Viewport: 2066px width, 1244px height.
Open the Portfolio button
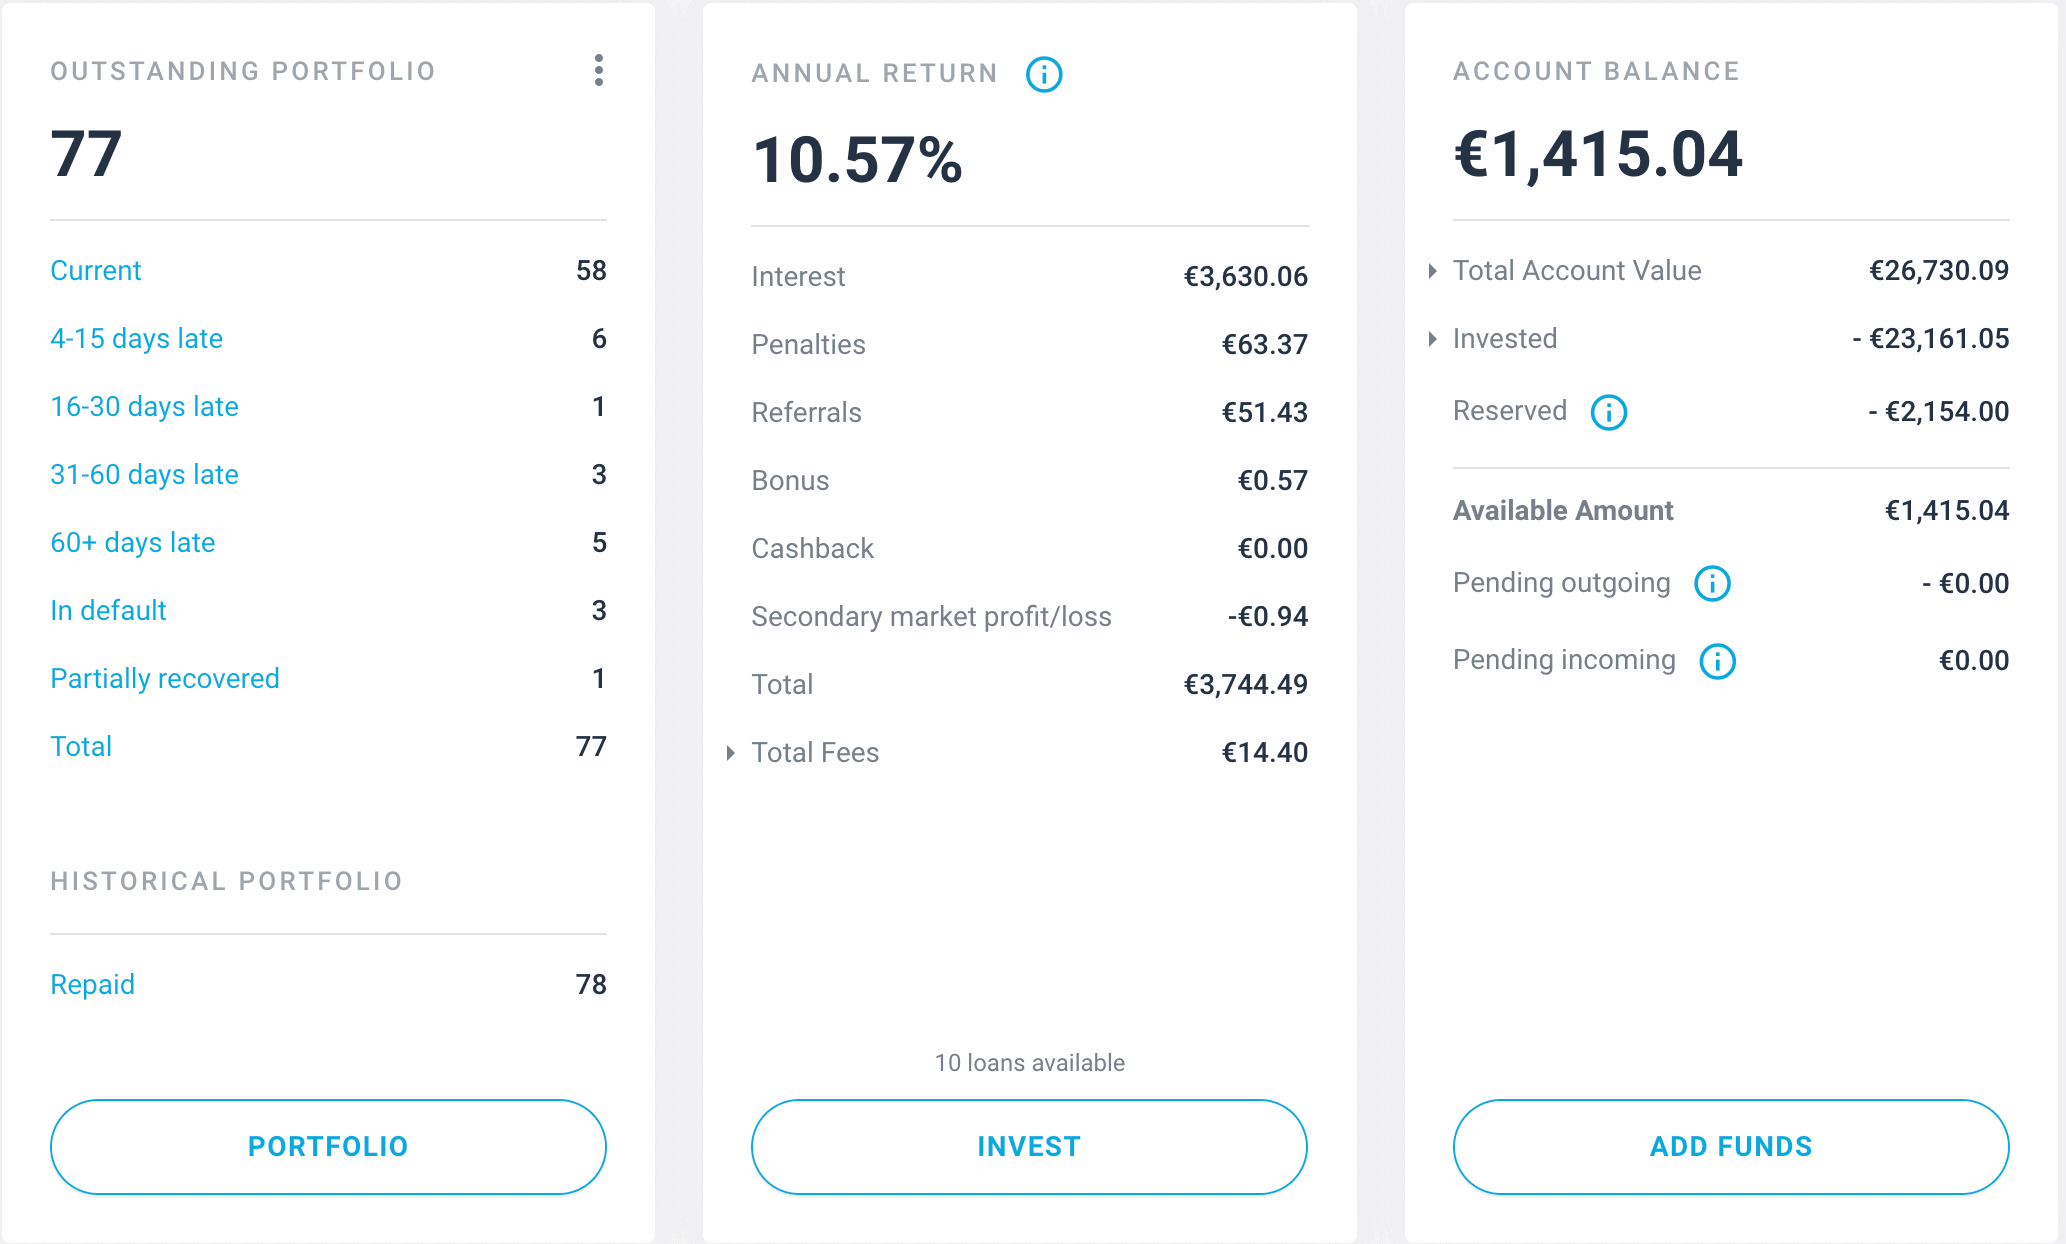click(328, 1147)
